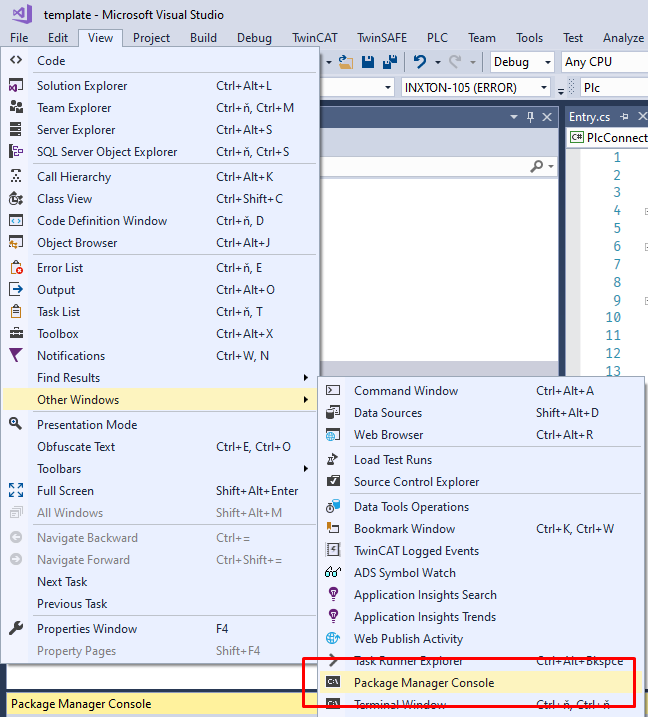648x717 pixels.
Task: Click the Properties Window wrench icon
Action: [16, 628]
